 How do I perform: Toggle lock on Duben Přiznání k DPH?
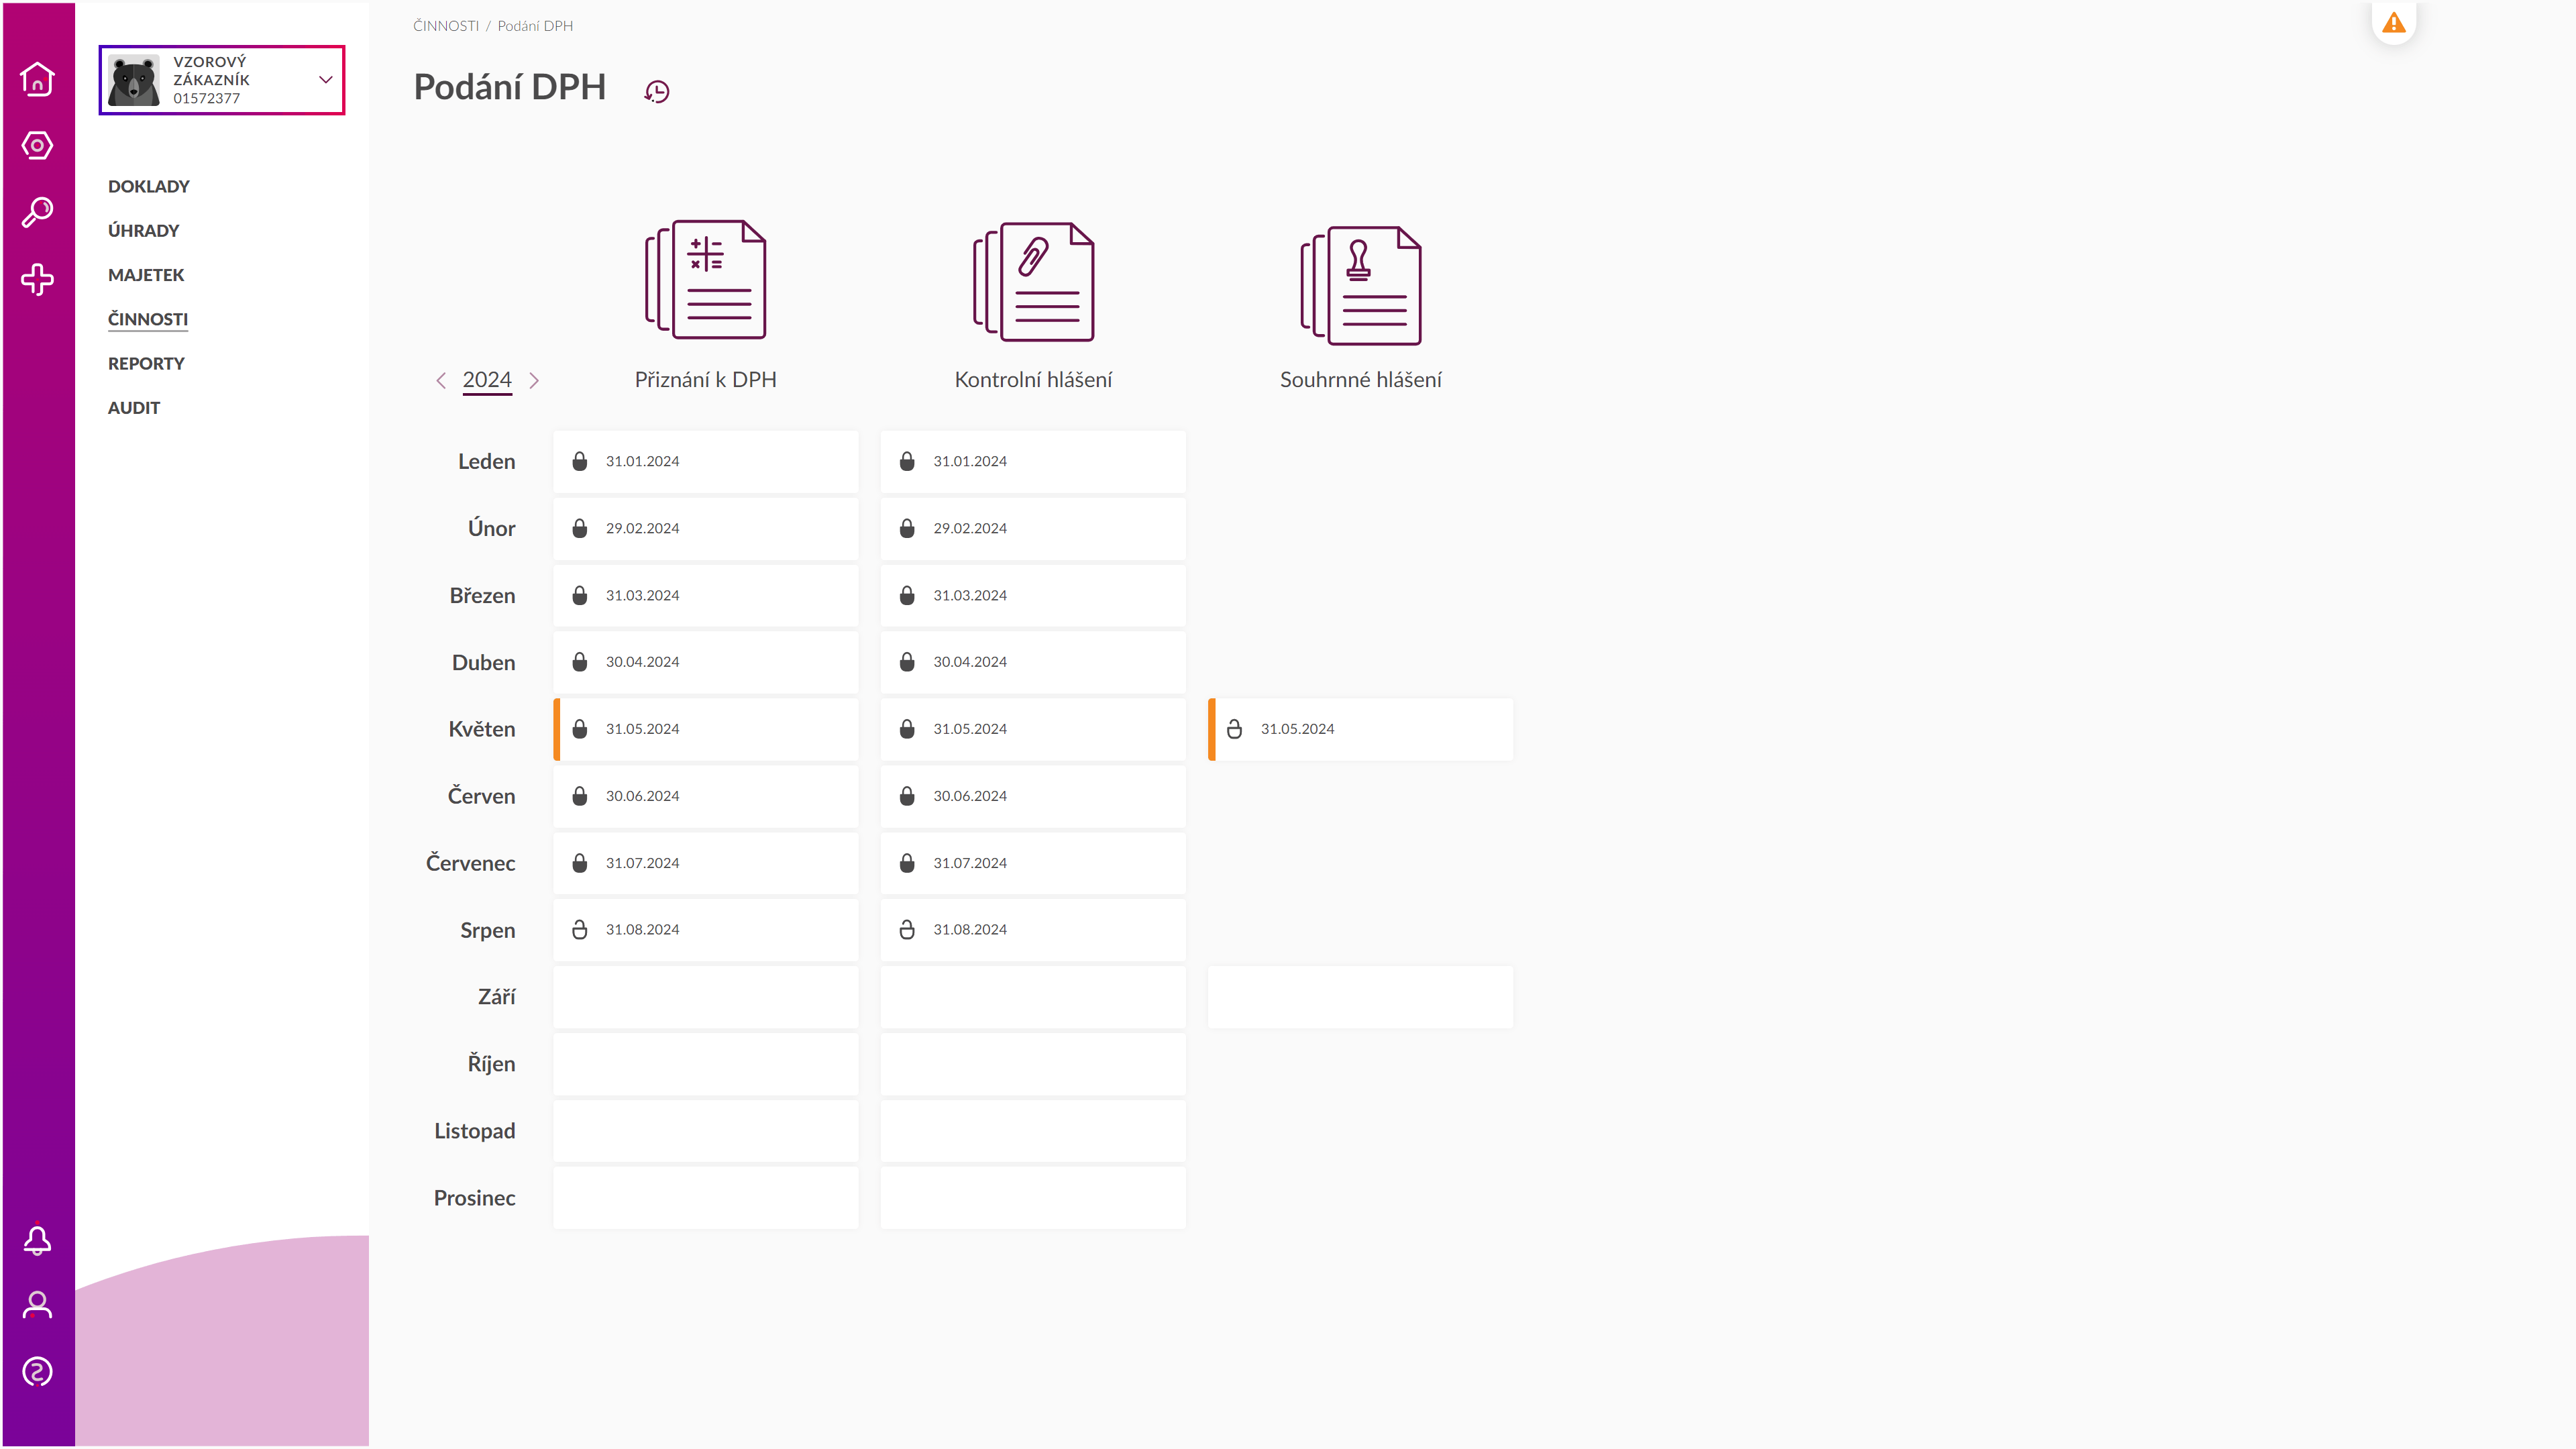tap(579, 662)
